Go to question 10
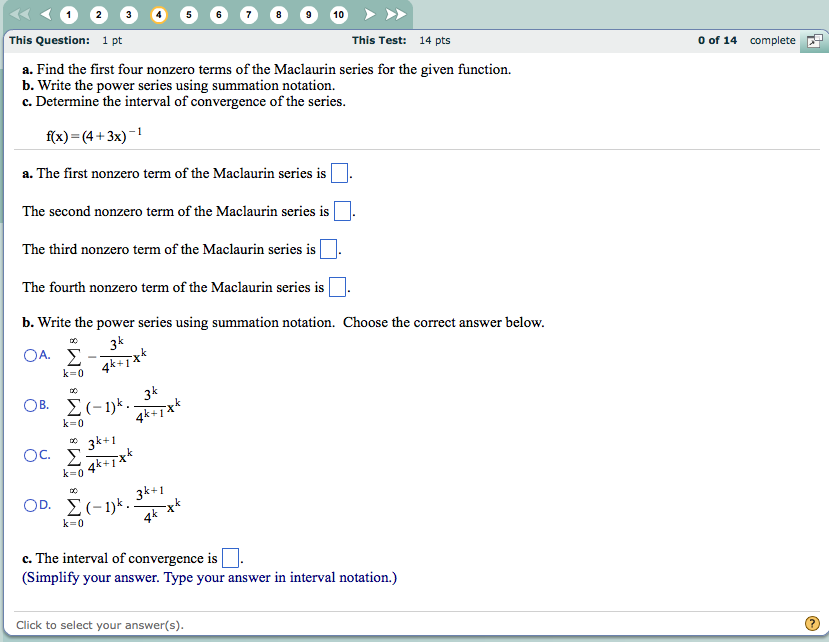The height and width of the screenshot is (642, 829). [338, 14]
